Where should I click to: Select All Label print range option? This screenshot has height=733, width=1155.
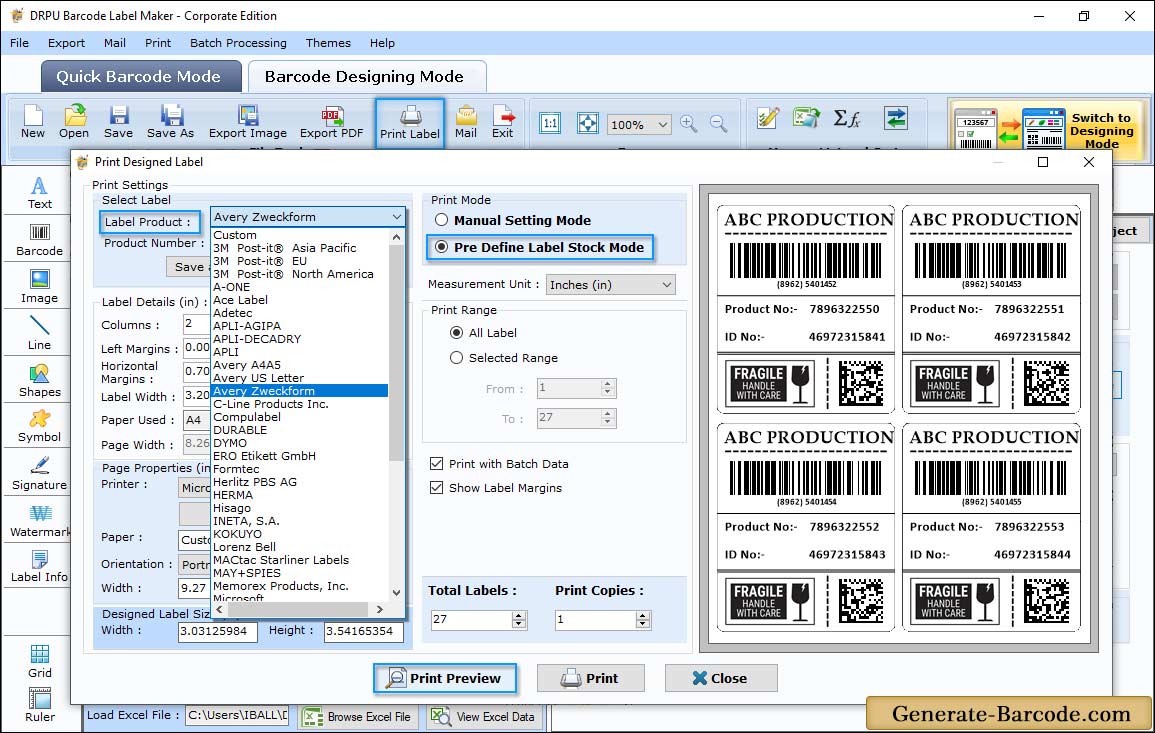click(456, 333)
